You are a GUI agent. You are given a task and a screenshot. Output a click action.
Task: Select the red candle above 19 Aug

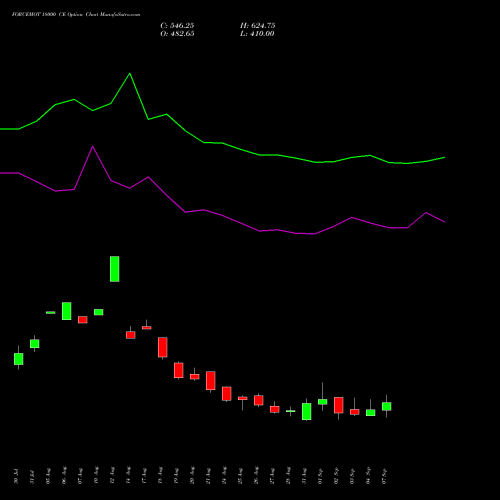pyautogui.click(x=179, y=370)
